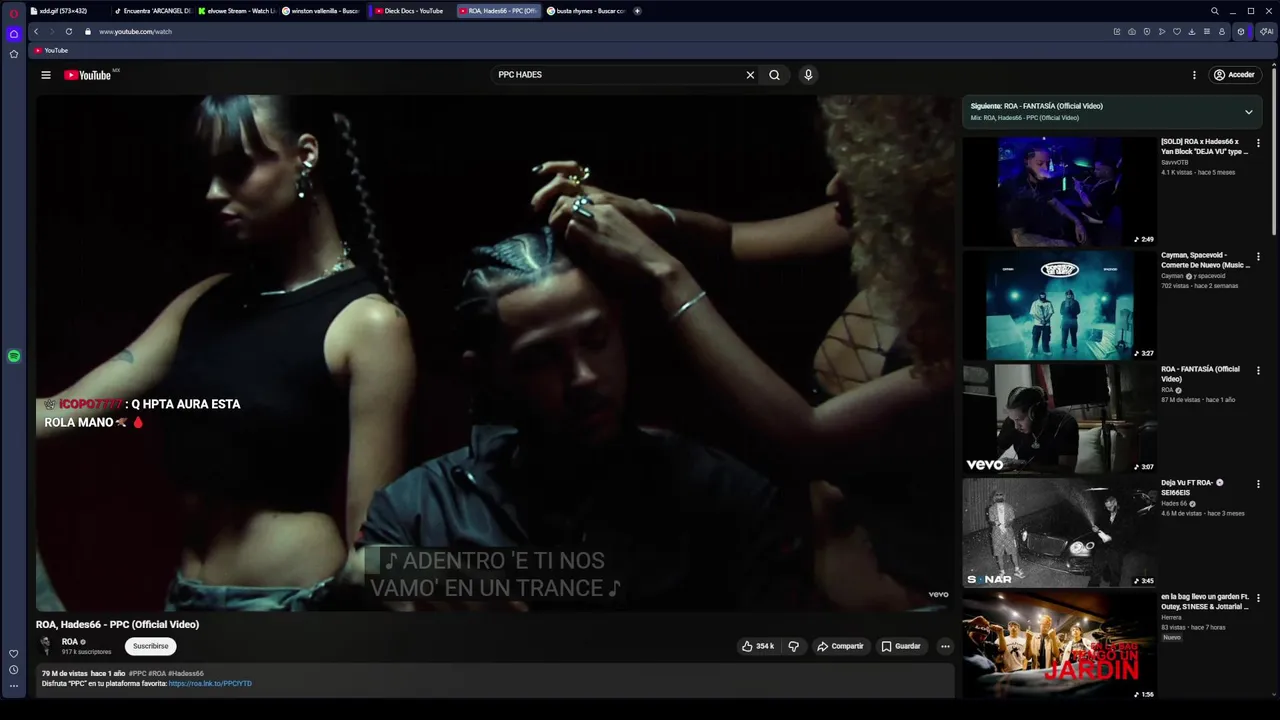The height and width of the screenshot is (720, 1280).
Task: Open en la bag llevo un garden thumbnail
Action: [x=1059, y=645]
